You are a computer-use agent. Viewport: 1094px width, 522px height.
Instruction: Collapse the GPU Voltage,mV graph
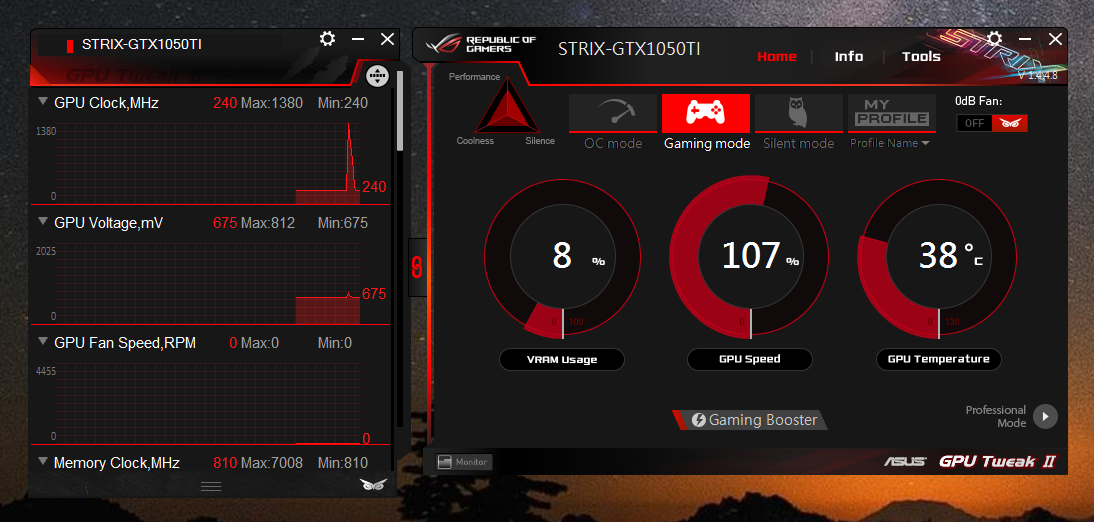tap(43, 221)
